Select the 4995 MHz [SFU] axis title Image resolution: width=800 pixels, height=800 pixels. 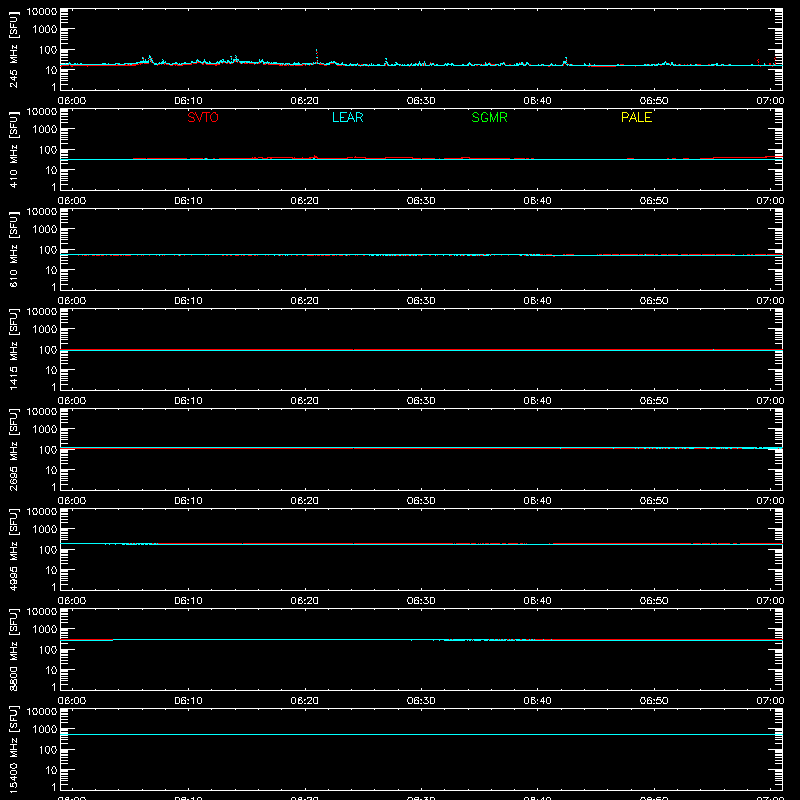click(x=13, y=550)
